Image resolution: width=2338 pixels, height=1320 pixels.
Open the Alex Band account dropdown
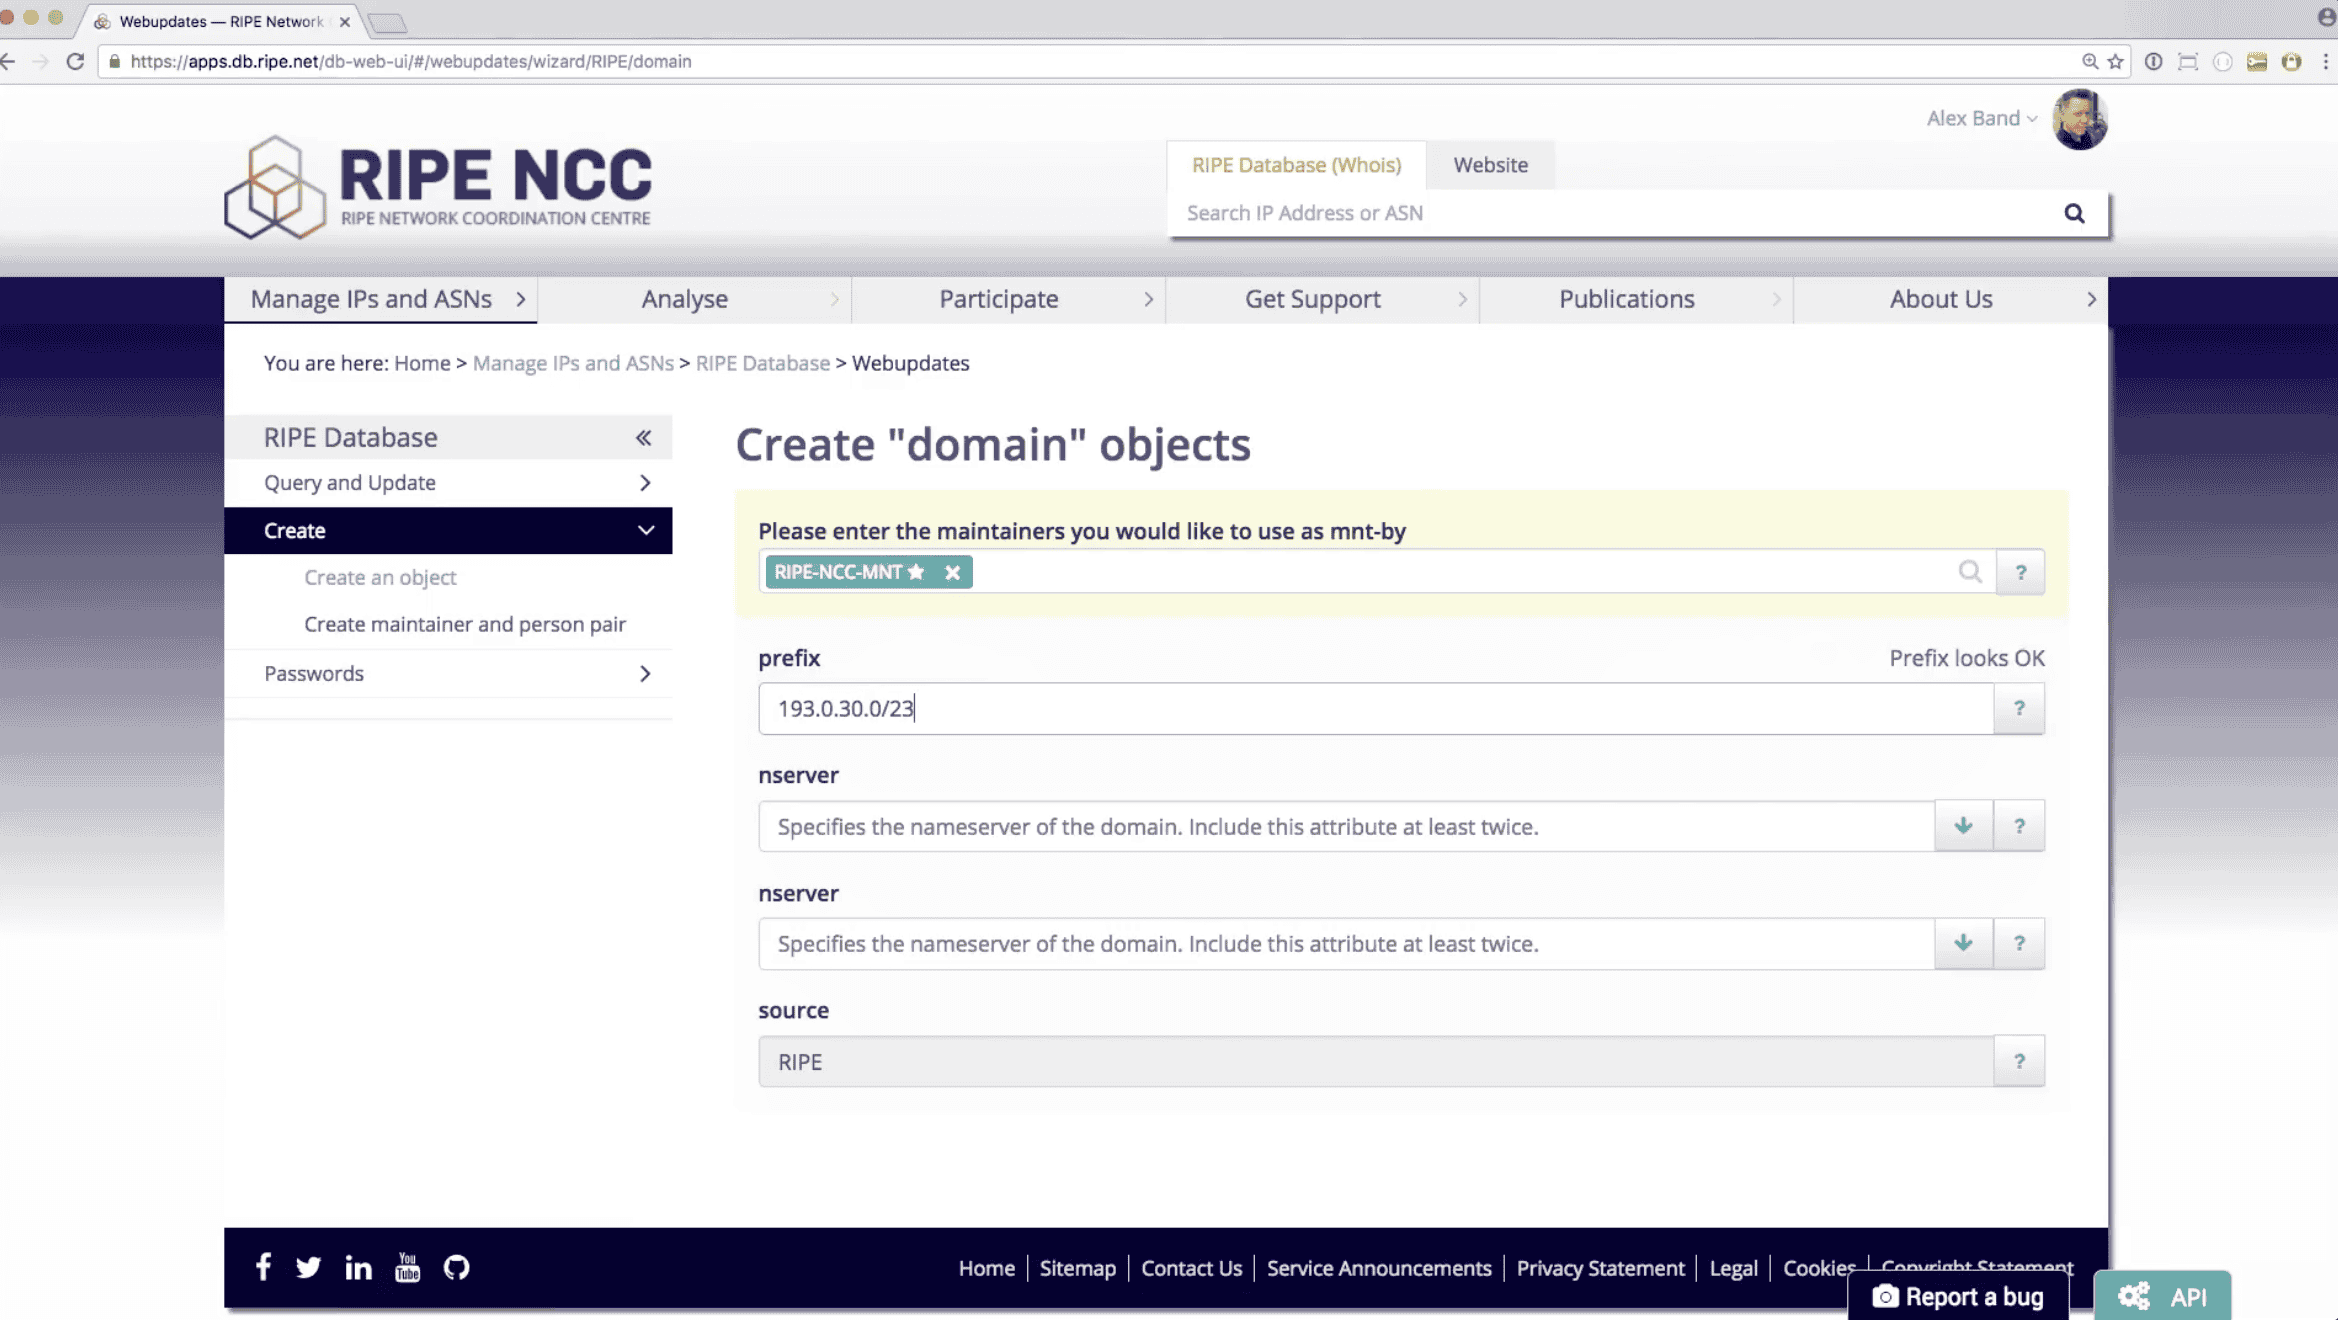[x=1982, y=118]
